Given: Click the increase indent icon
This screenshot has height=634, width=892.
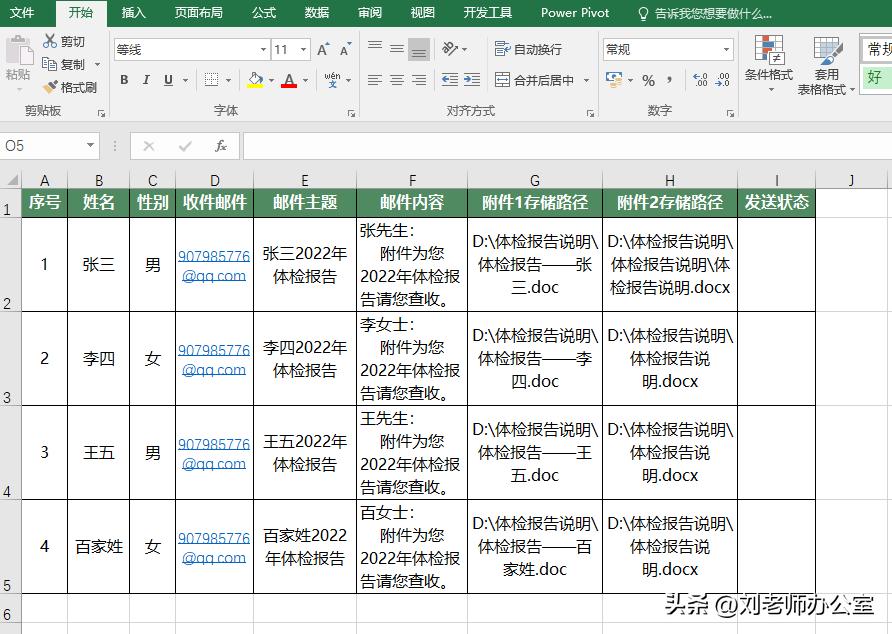Looking at the screenshot, I should (473, 80).
